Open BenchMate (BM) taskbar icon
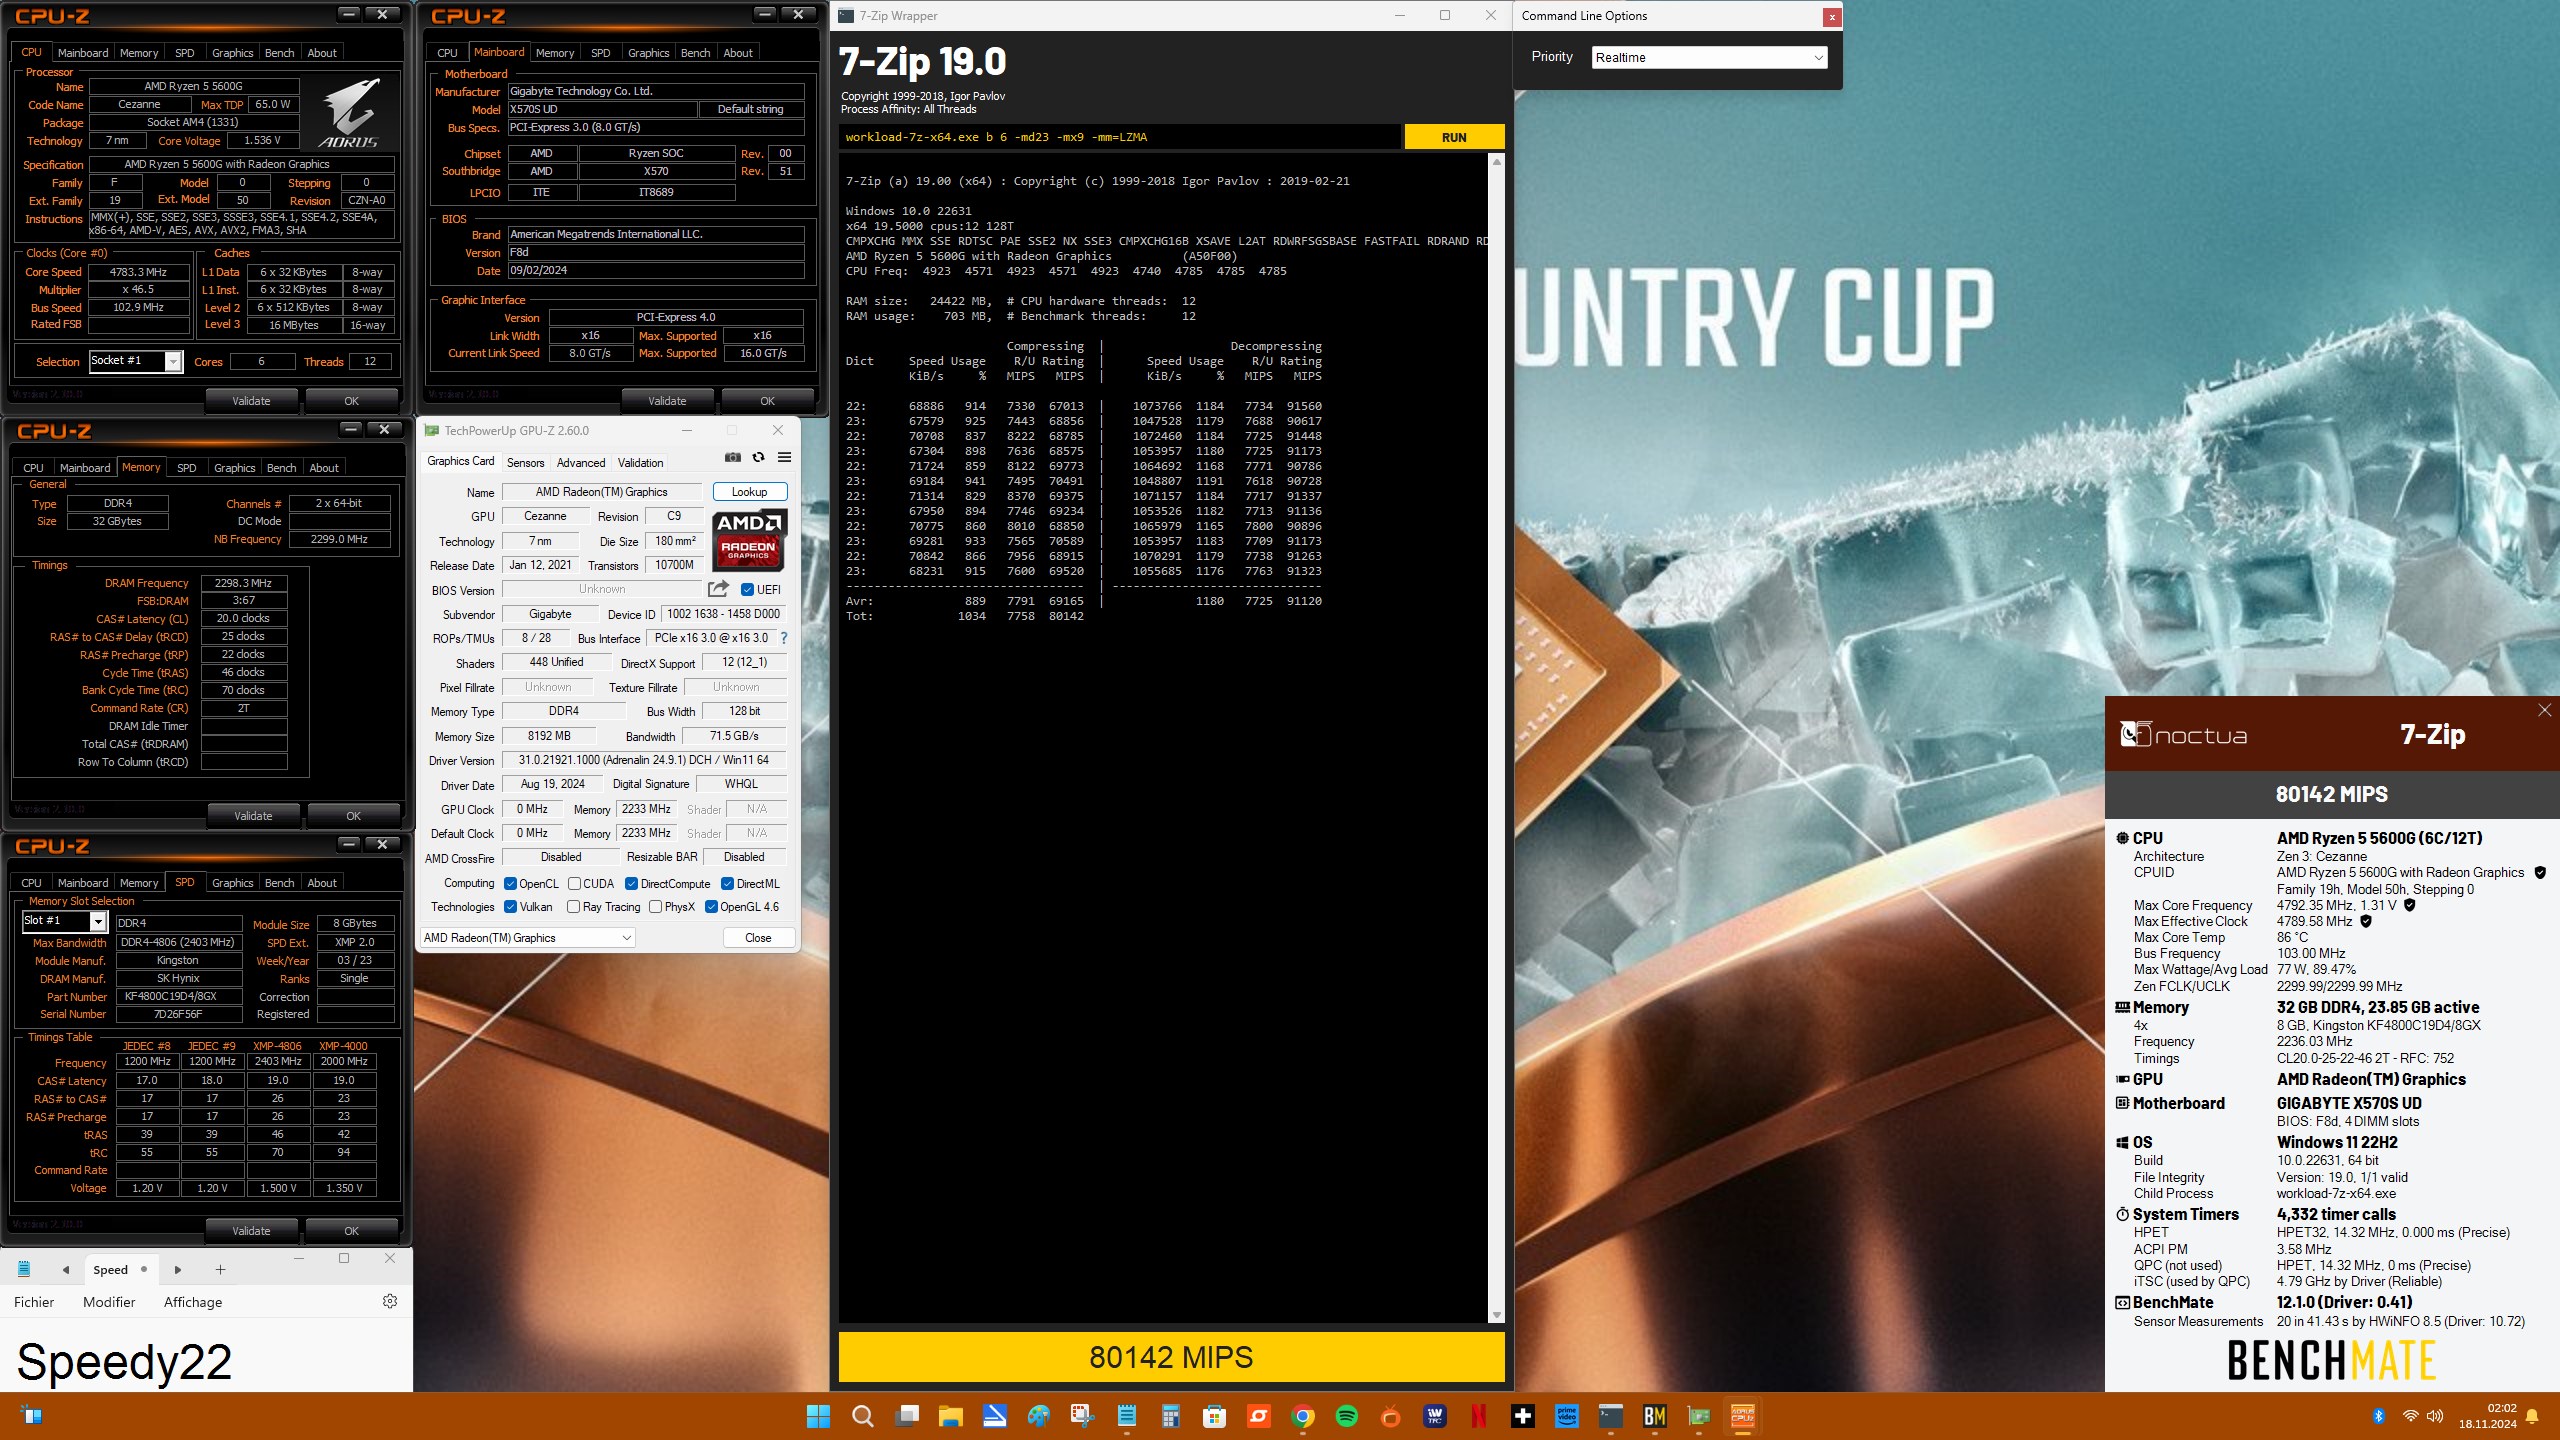 click(1654, 1416)
